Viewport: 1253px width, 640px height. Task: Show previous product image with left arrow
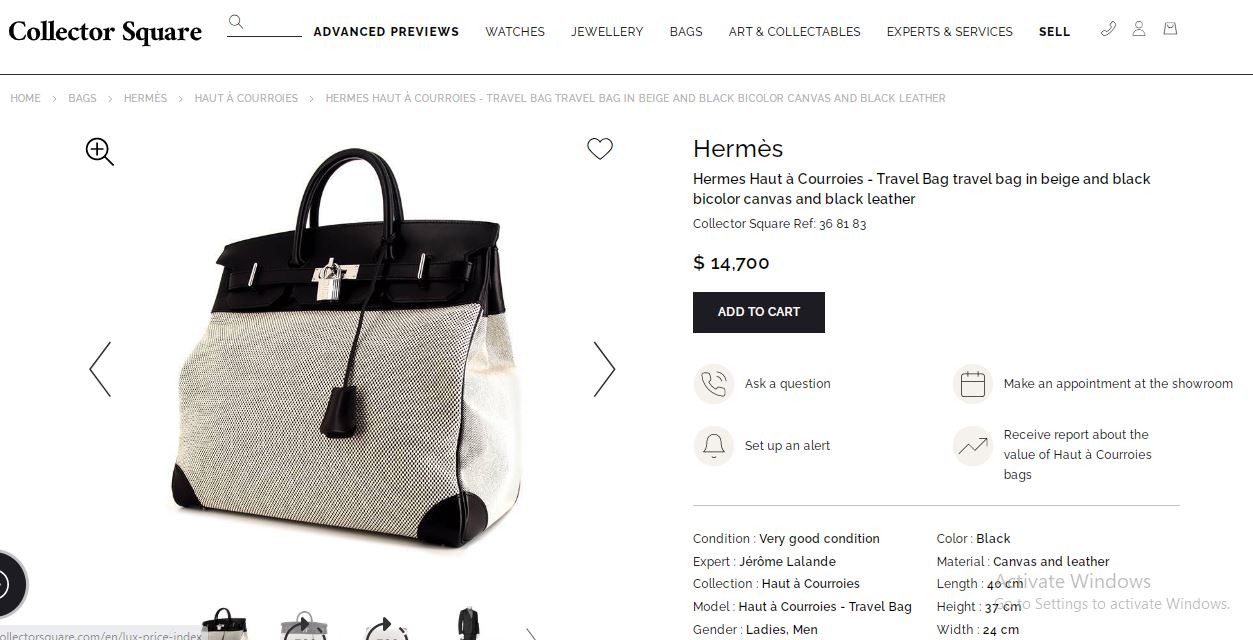[100, 369]
